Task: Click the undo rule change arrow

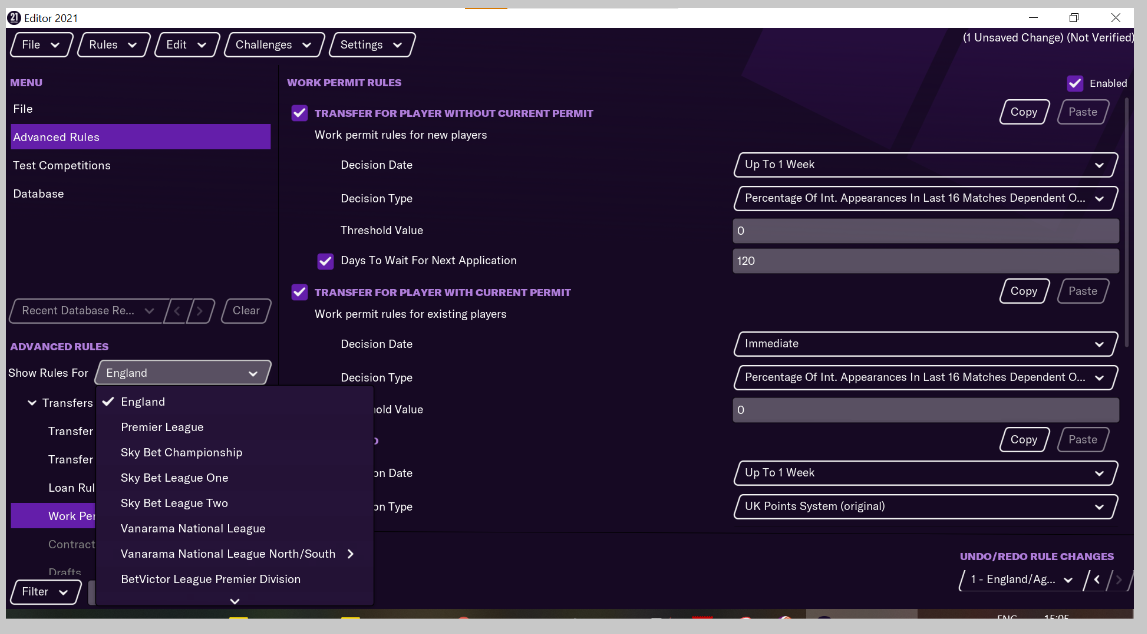Action: [x=1097, y=580]
